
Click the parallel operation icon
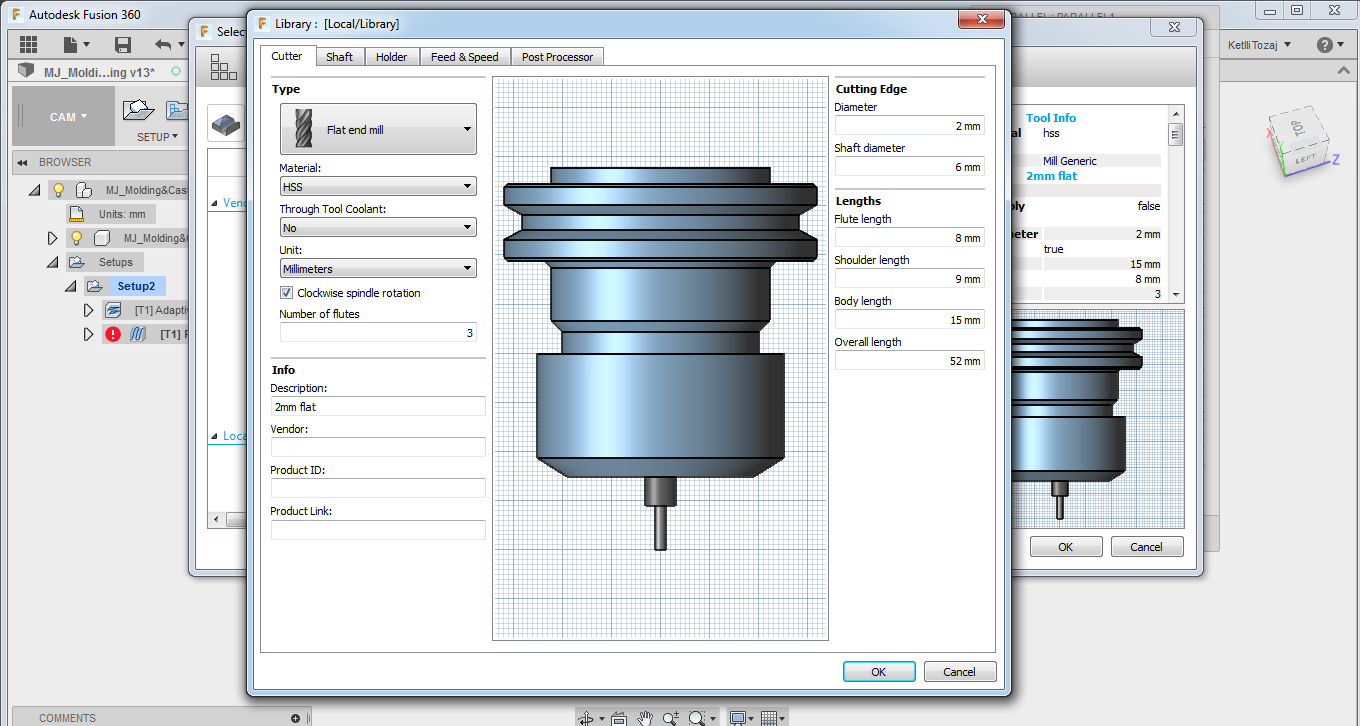pyautogui.click(x=139, y=335)
